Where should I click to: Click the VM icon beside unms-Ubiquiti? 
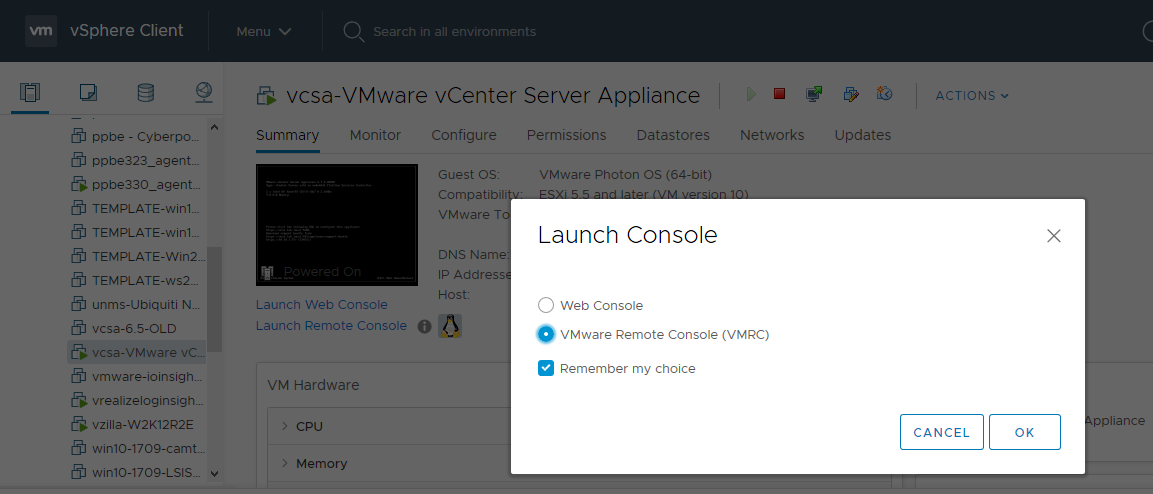[79, 304]
